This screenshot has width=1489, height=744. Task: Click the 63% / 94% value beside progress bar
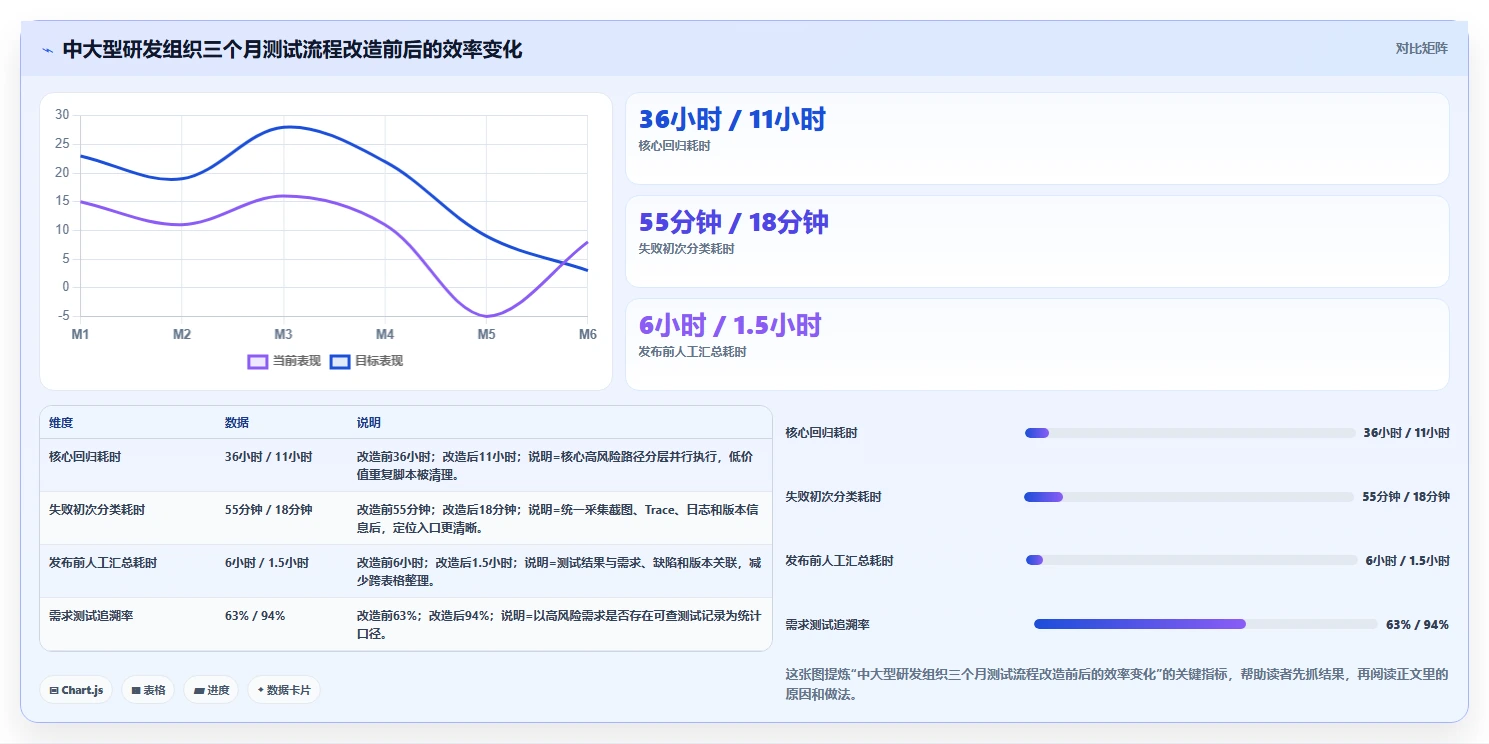coord(1417,625)
